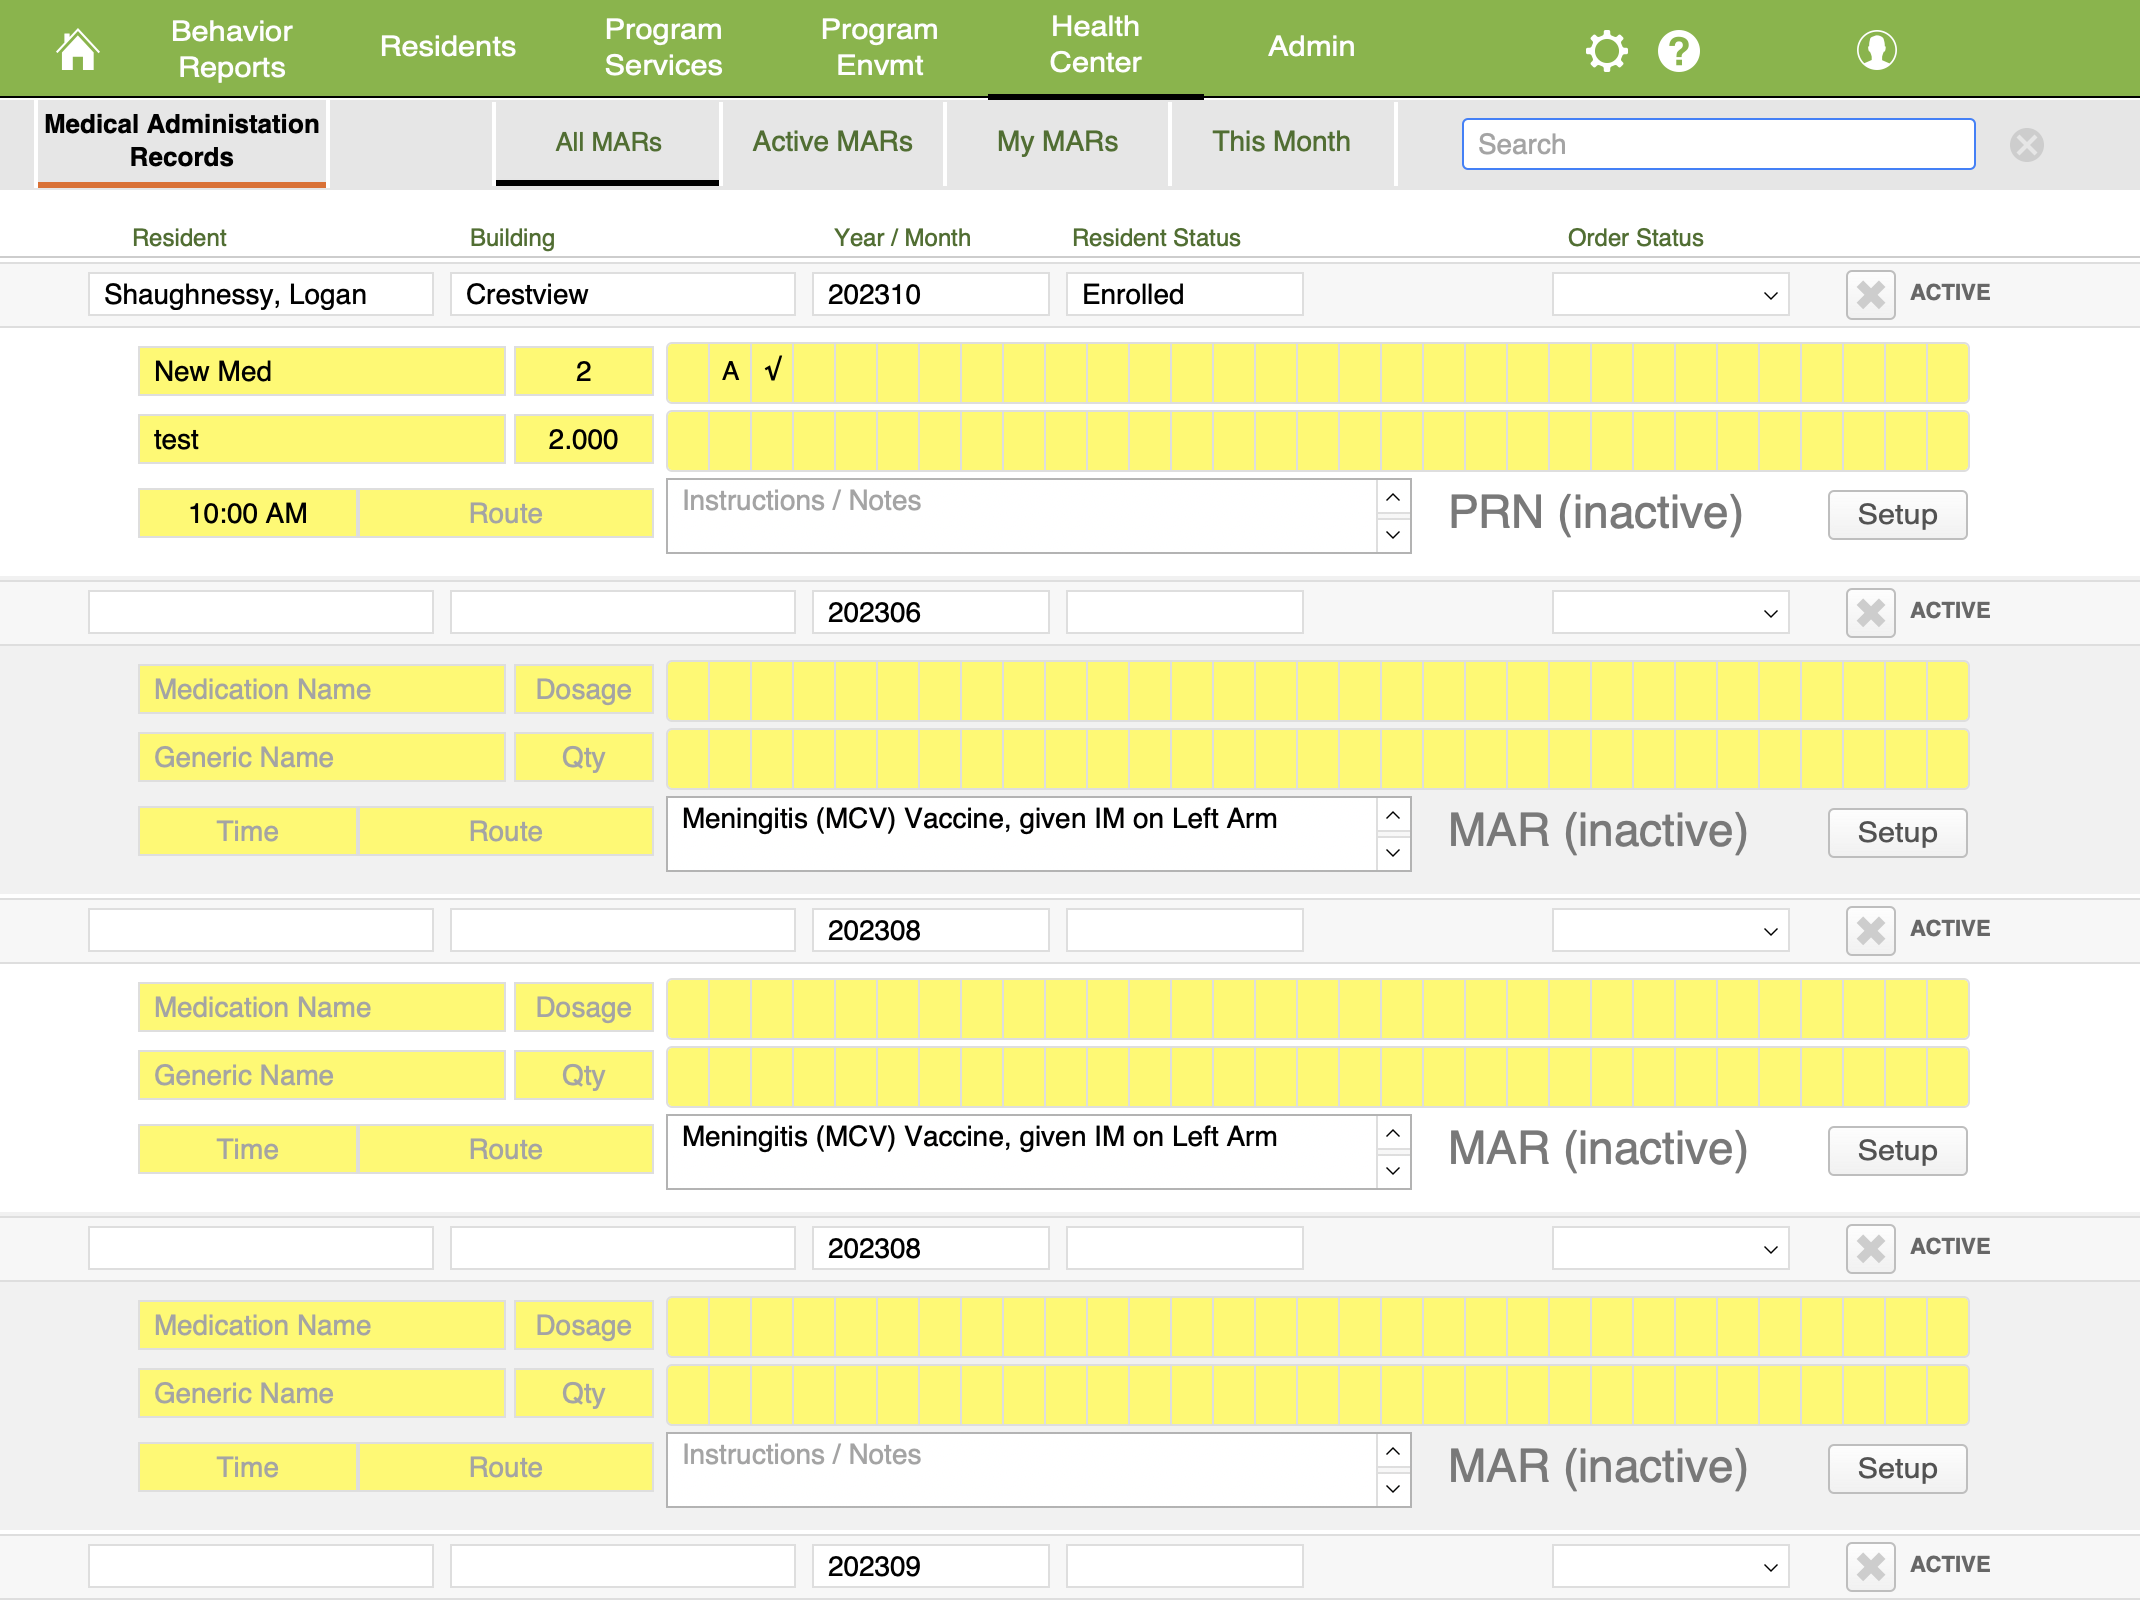Click Setup for first 202308 MAR record
Image resolution: width=2140 pixels, height=1606 pixels.
[1897, 1151]
